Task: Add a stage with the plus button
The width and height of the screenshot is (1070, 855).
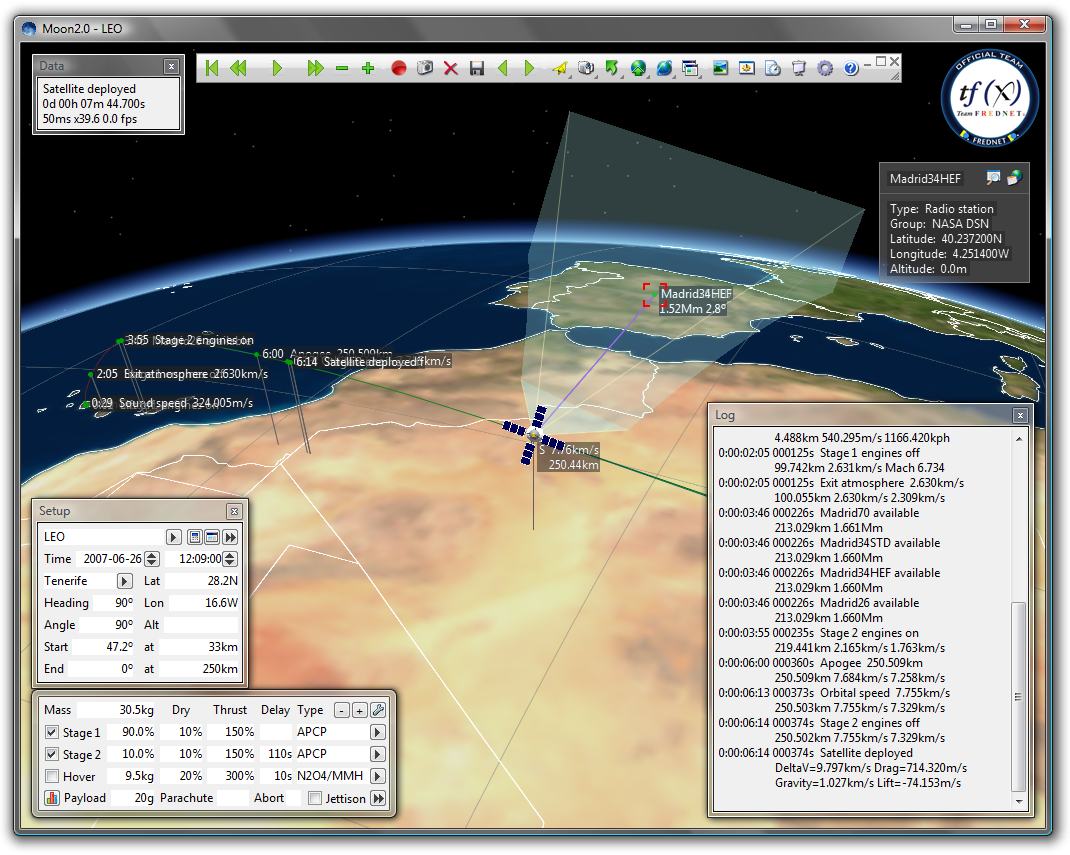Action: tap(360, 710)
